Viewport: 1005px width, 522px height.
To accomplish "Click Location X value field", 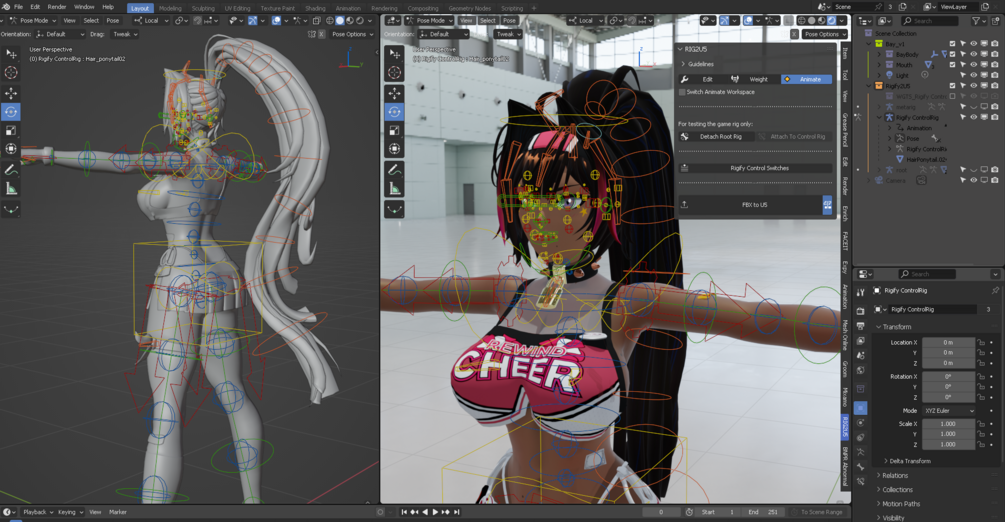I will (x=949, y=342).
